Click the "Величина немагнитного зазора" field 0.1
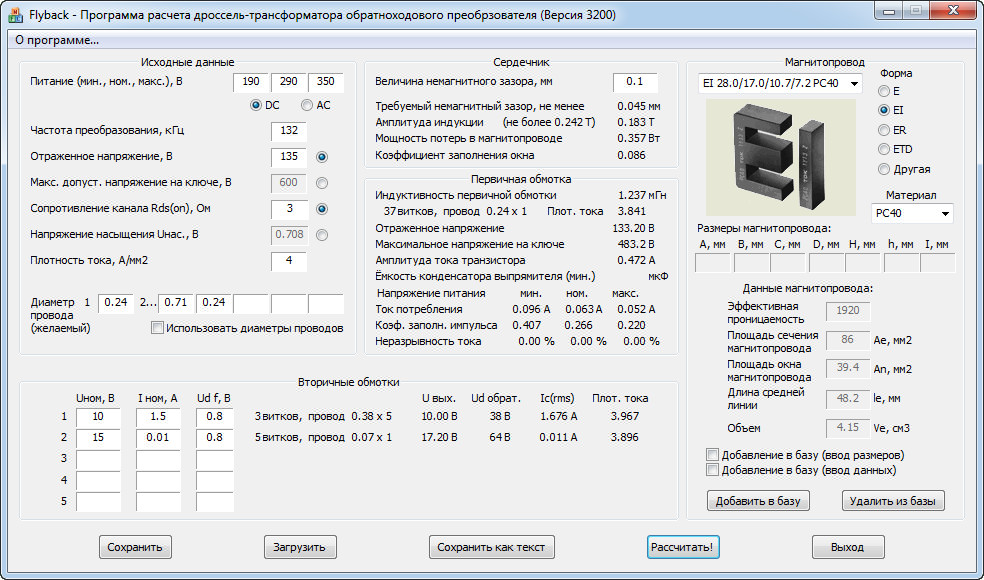Screen dimensions: 984x580 [x=635, y=82]
